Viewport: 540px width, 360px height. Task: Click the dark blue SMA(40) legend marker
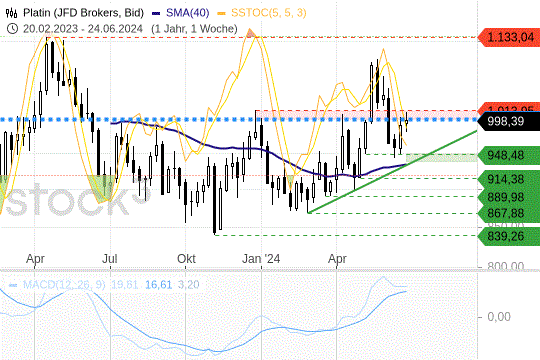pos(156,13)
